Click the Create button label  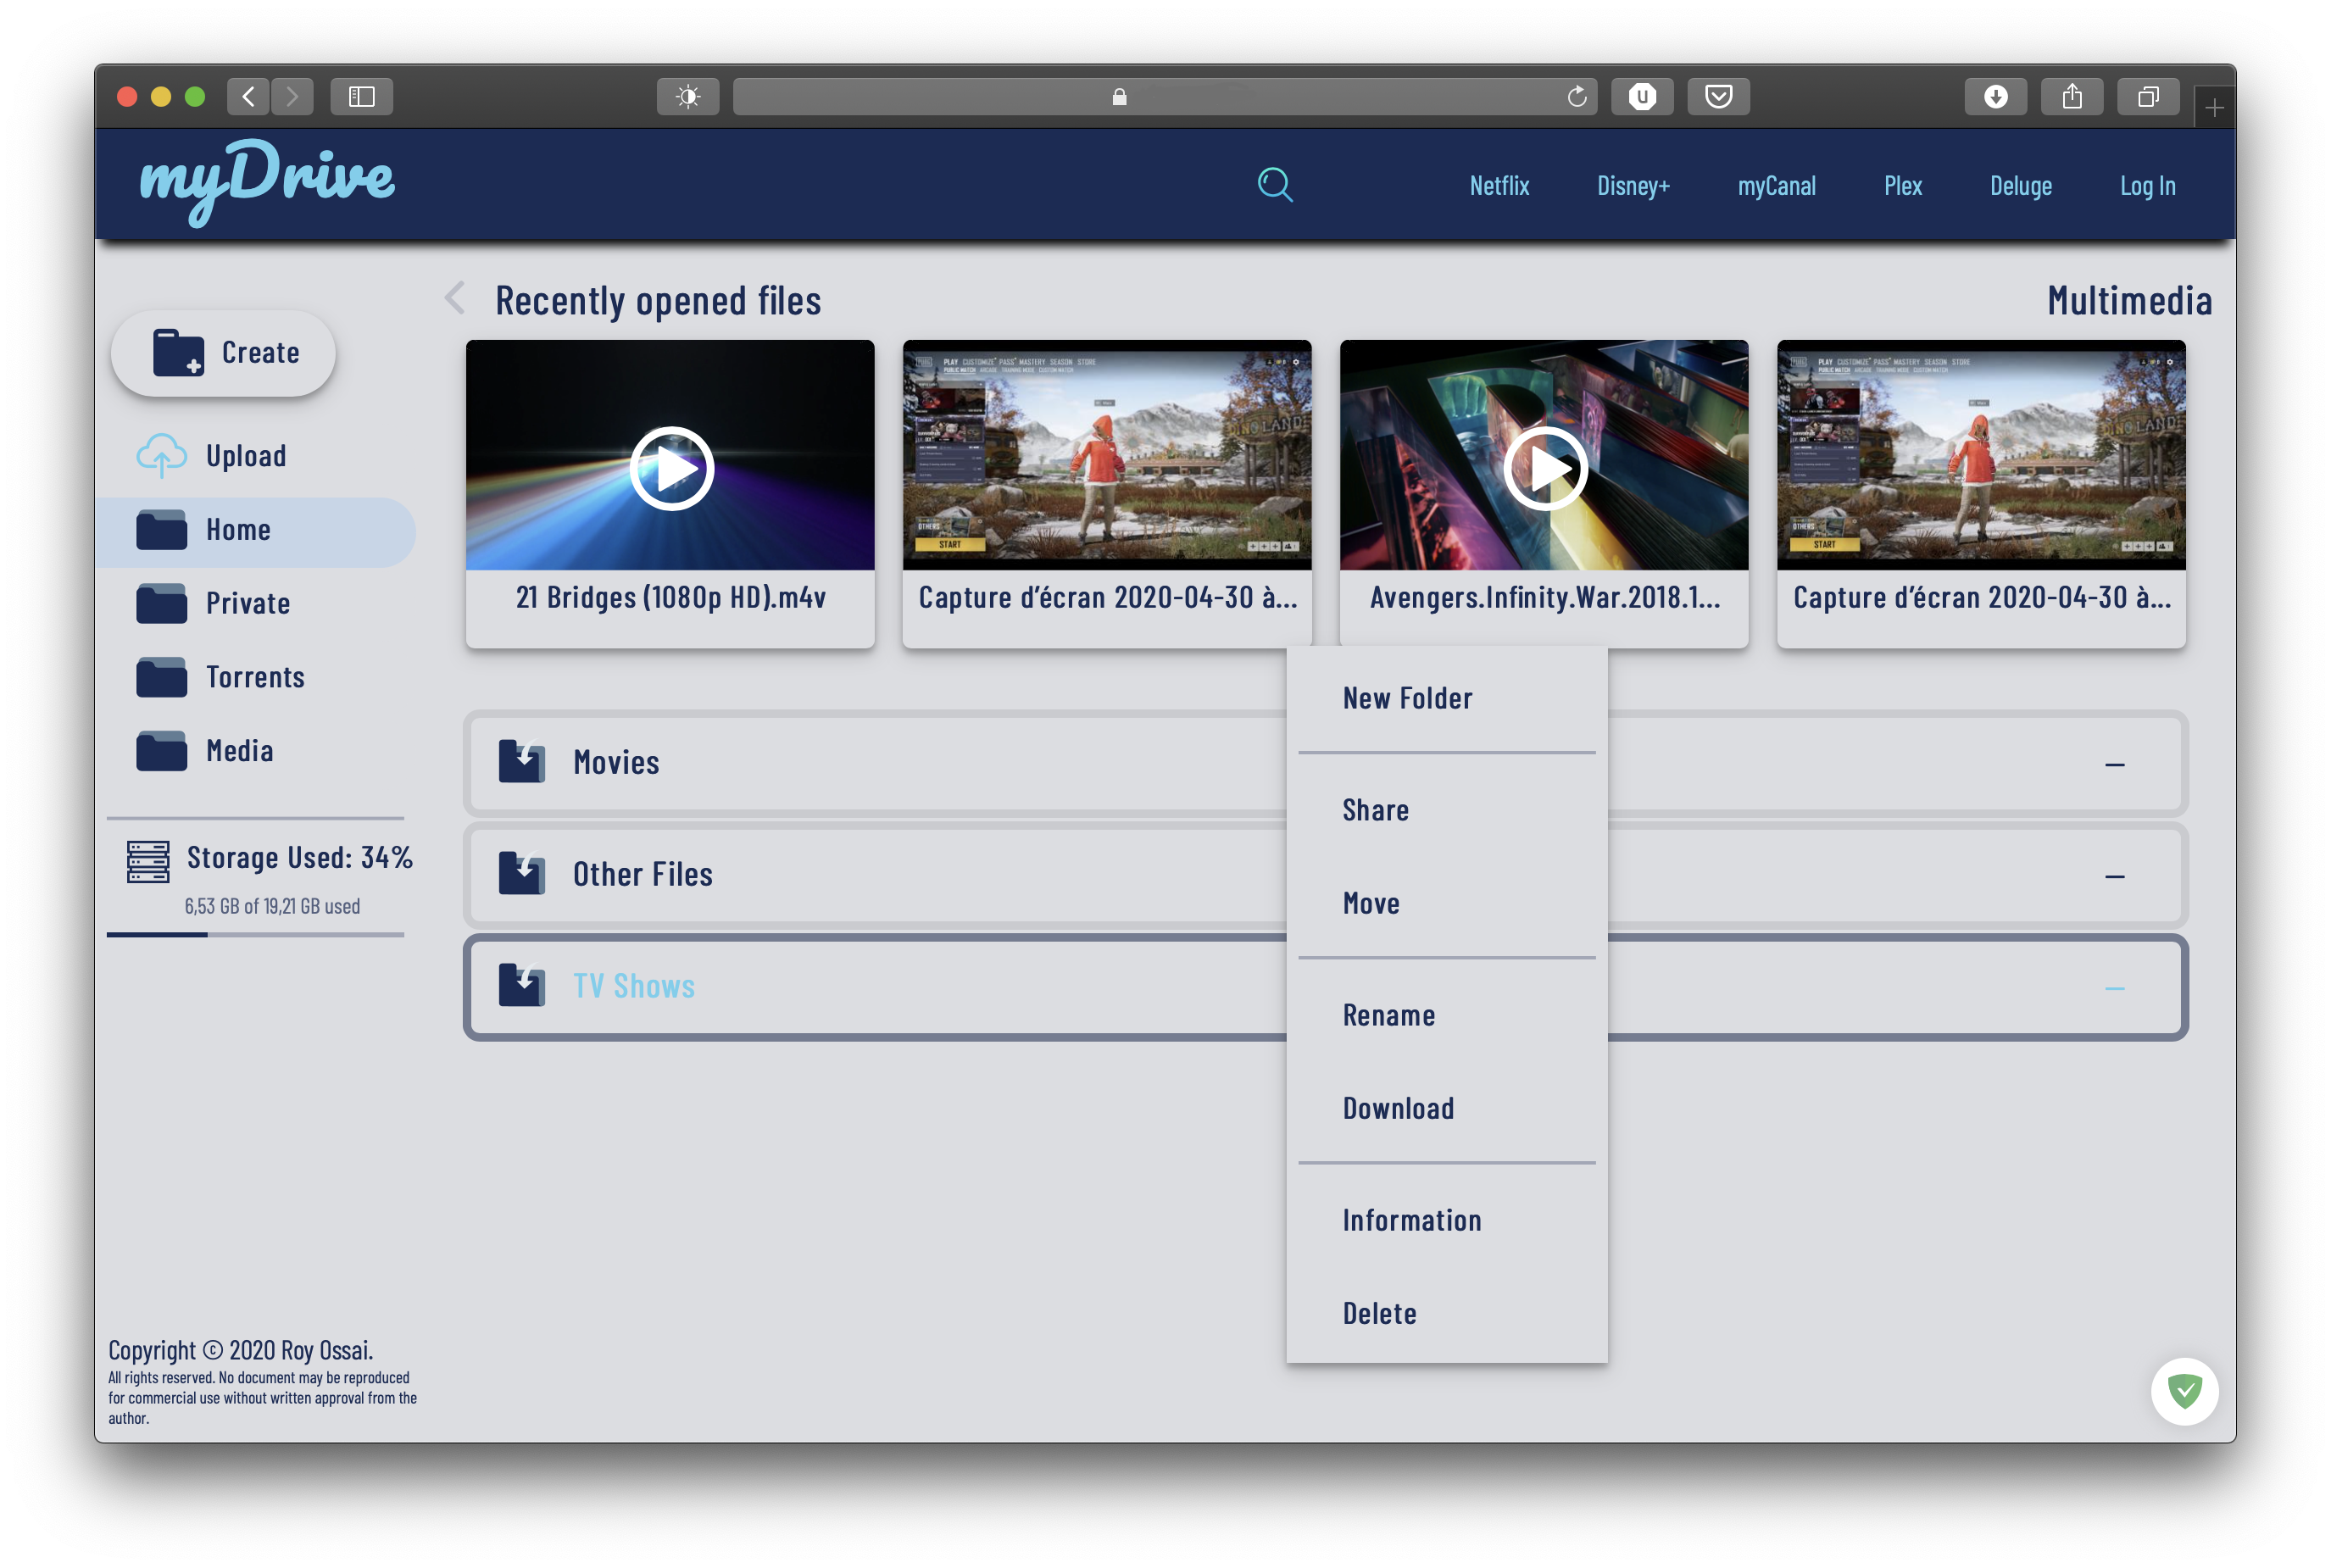(x=260, y=353)
